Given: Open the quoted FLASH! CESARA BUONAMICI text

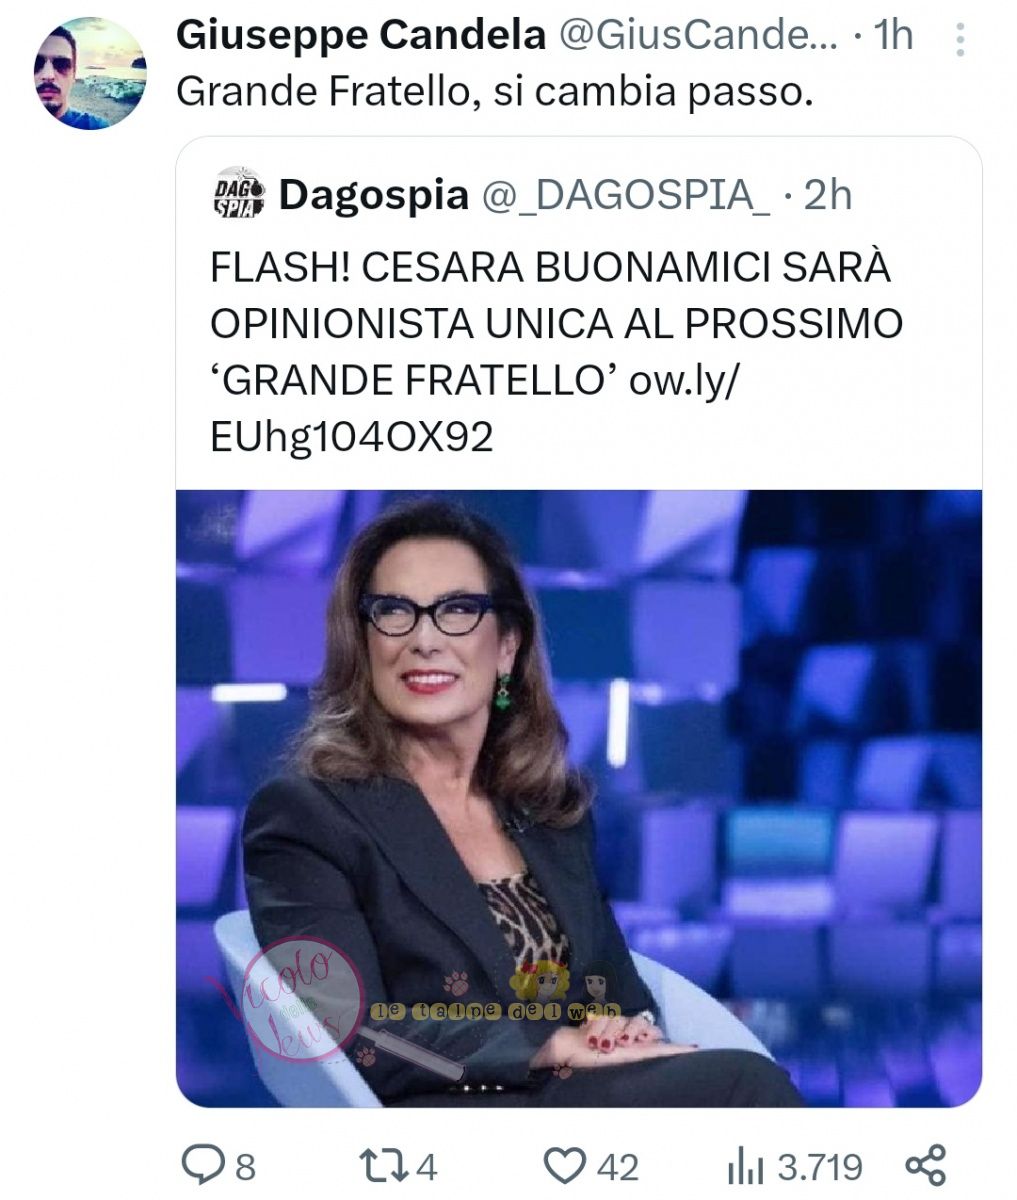Looking at the screenshot, I should (x=556, y=352).
